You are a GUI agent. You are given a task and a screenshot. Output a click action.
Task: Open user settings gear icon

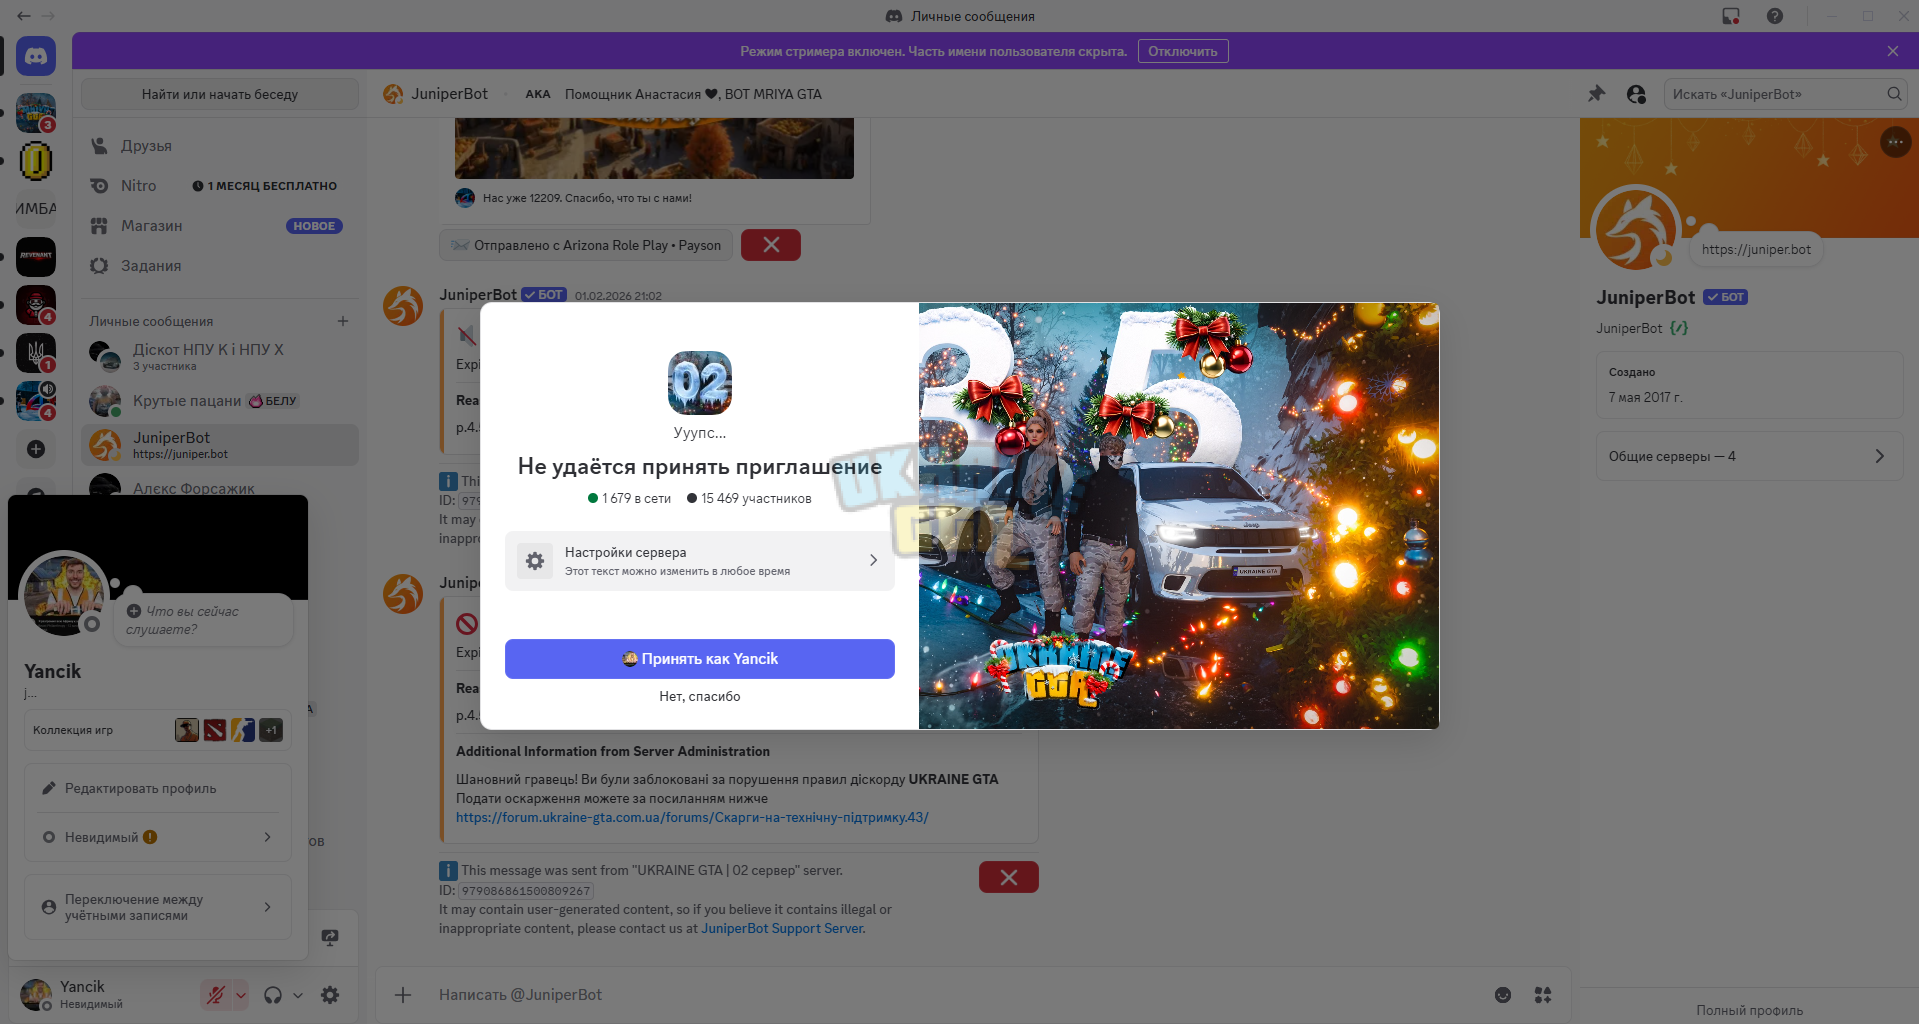pyautogui.click(x=330, y=995)
